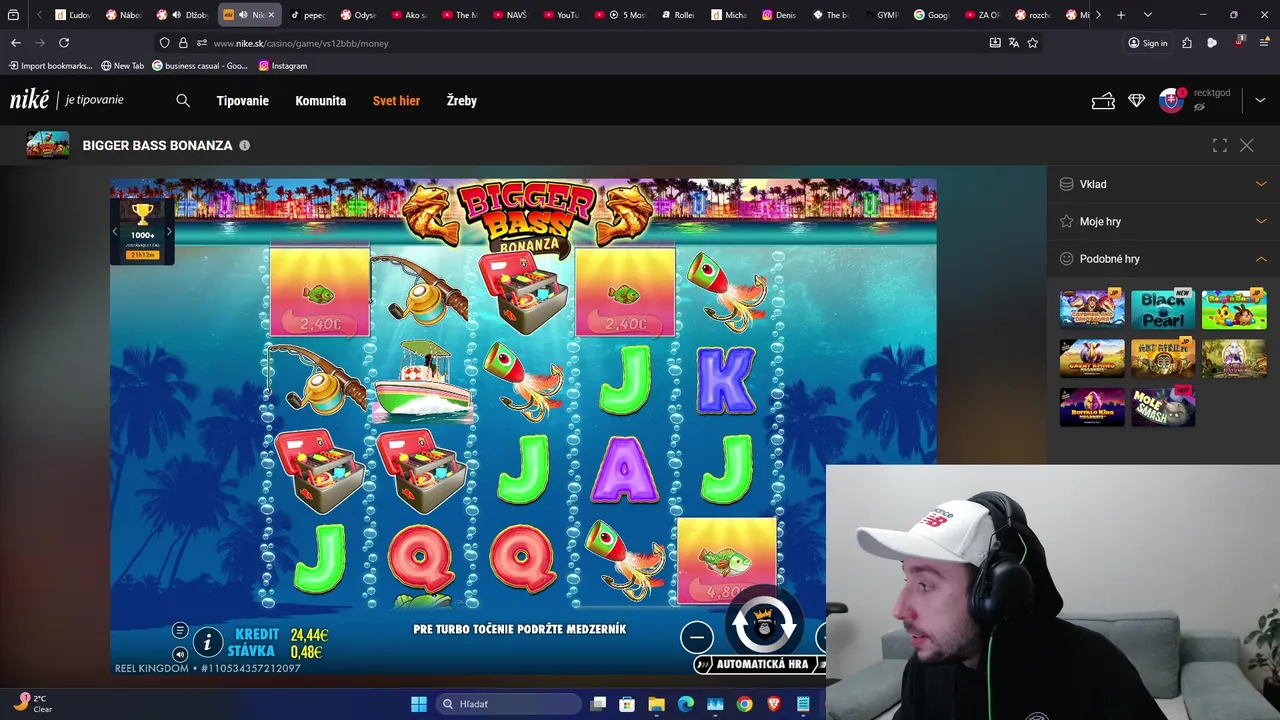Image resolution: width=1280 pixels, height=720 pixels.
Task: Bookmark this page with star icon
Action: 1033,43
